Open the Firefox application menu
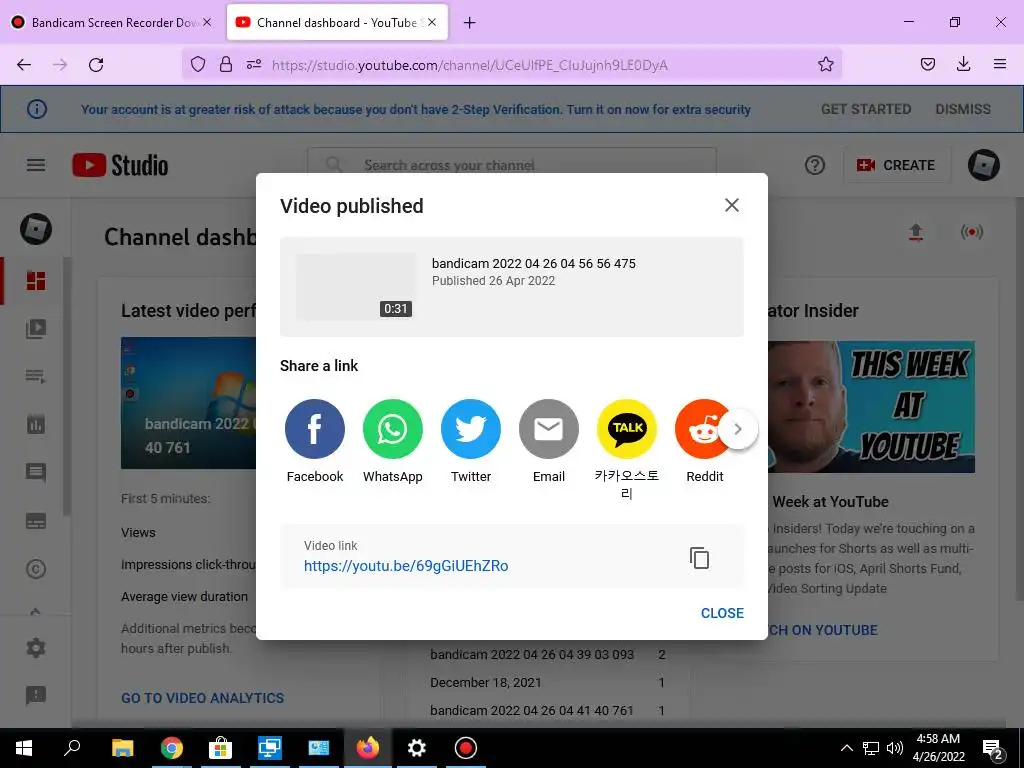 pos(1000,64)
